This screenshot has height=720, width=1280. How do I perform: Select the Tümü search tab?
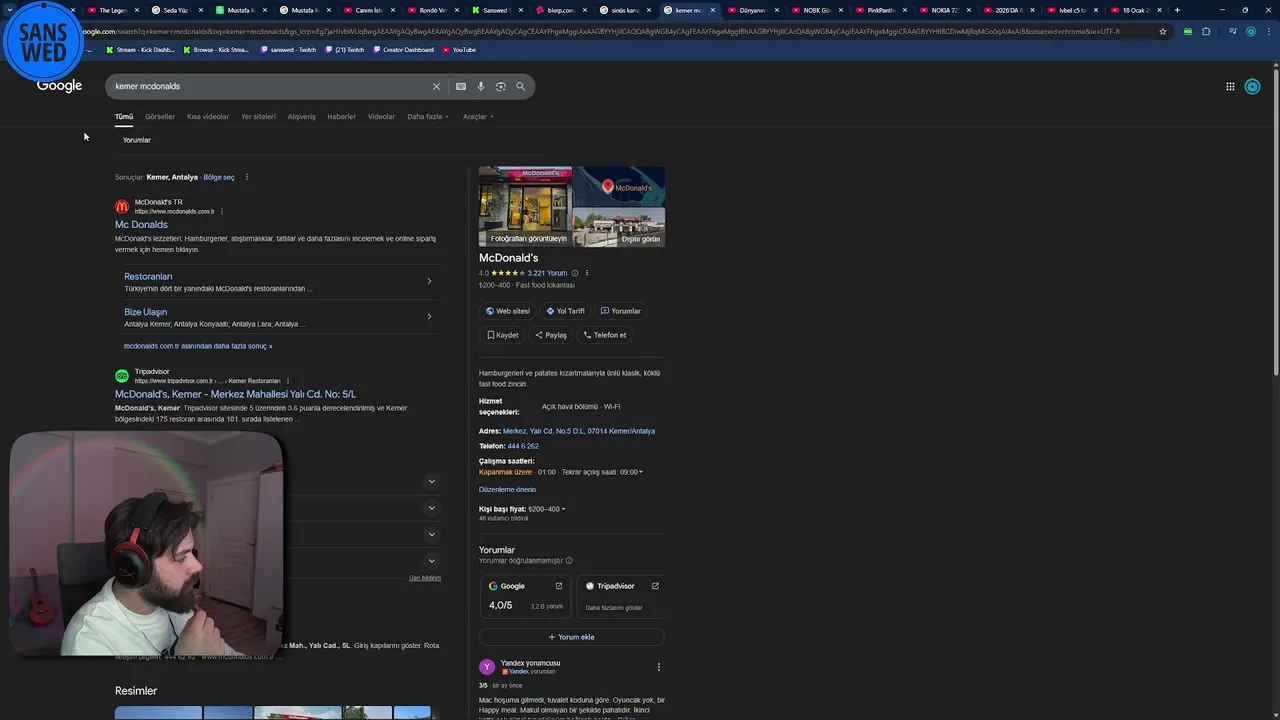point(124,117)
